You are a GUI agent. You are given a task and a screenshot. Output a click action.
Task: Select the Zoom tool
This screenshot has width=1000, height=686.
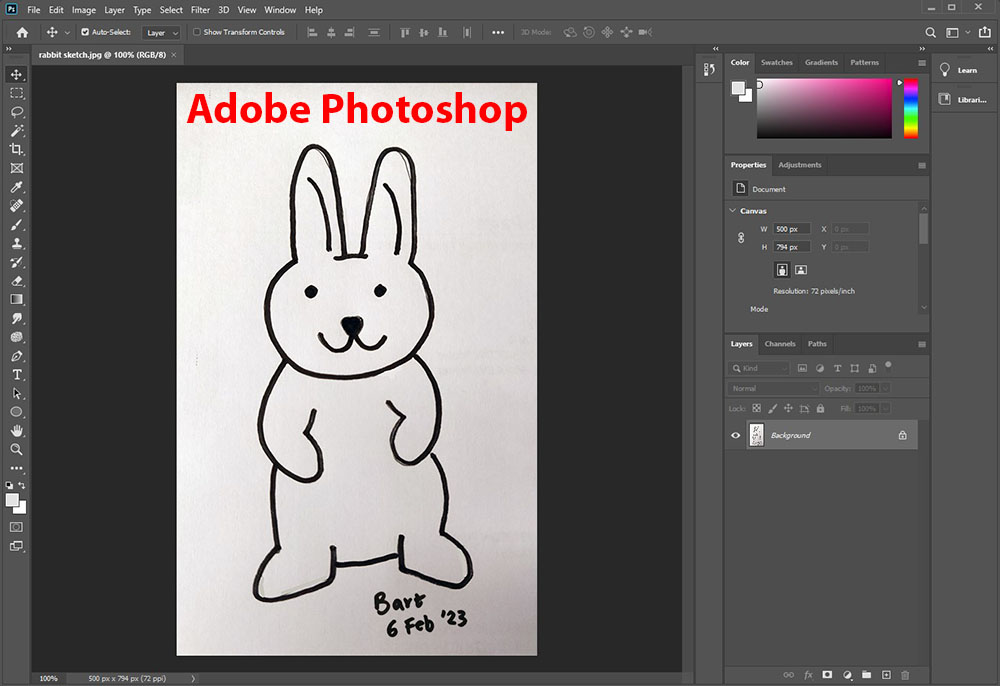click(x=17, y=449)
